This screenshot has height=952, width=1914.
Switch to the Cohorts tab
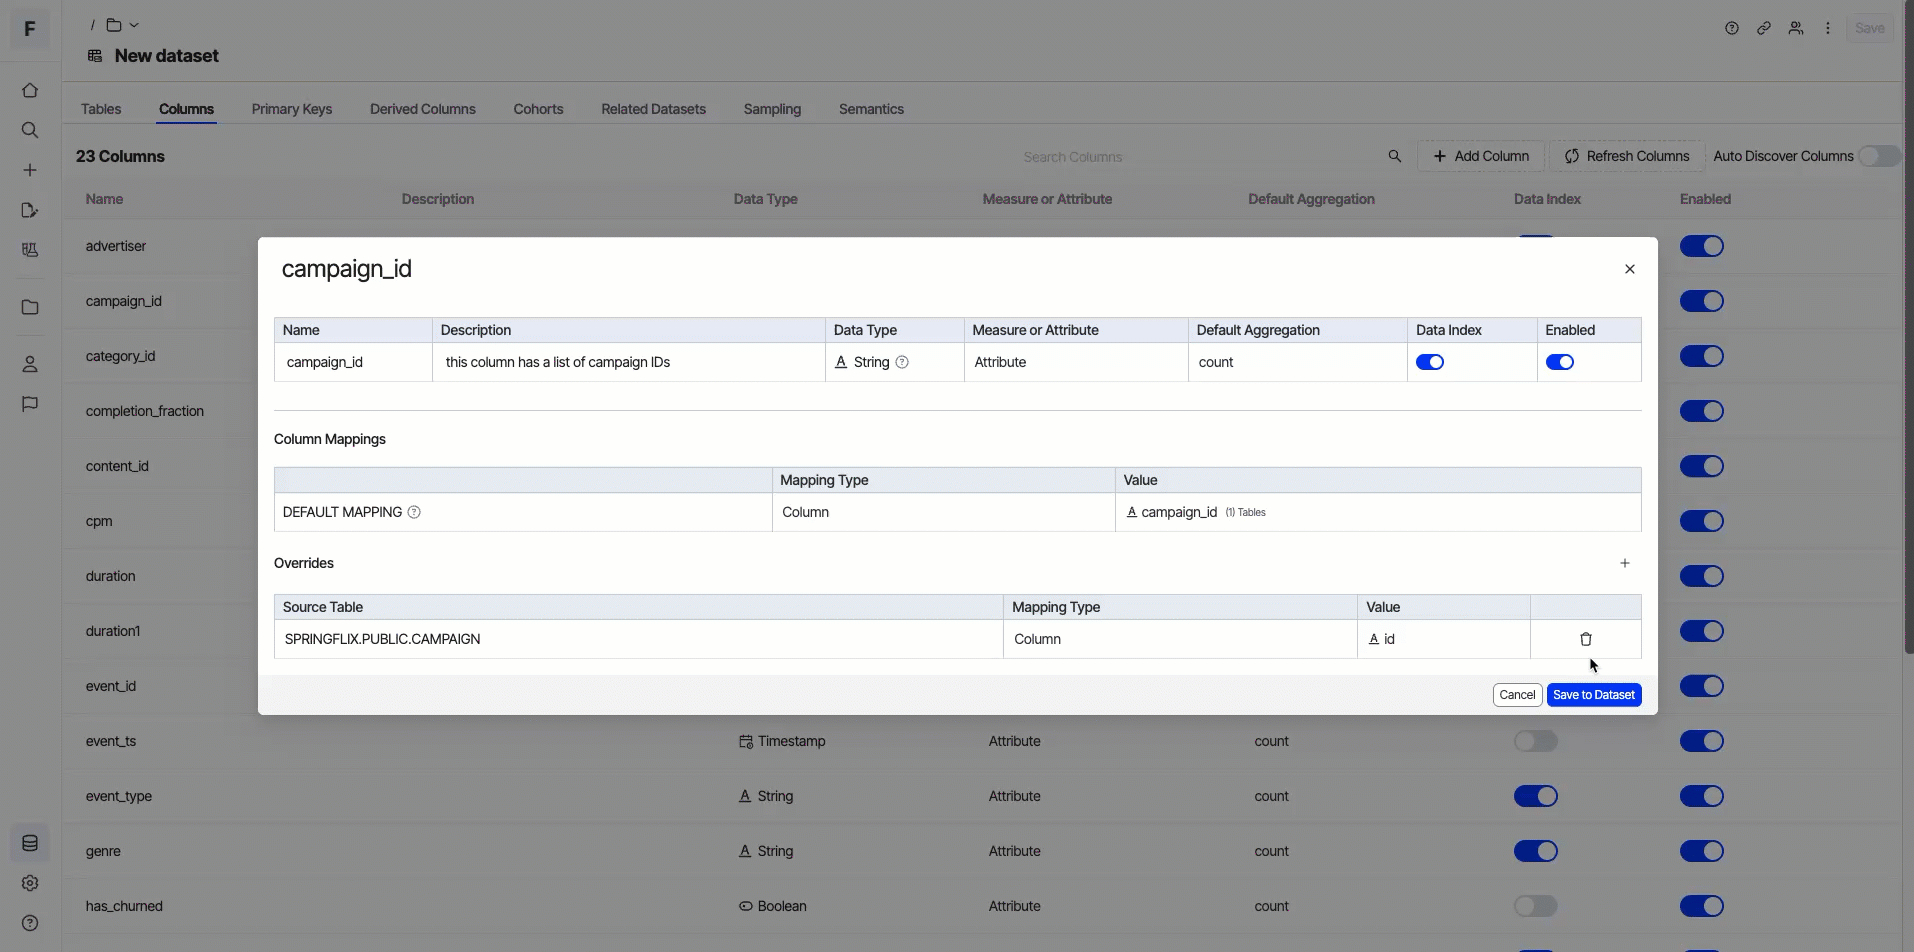538,109
